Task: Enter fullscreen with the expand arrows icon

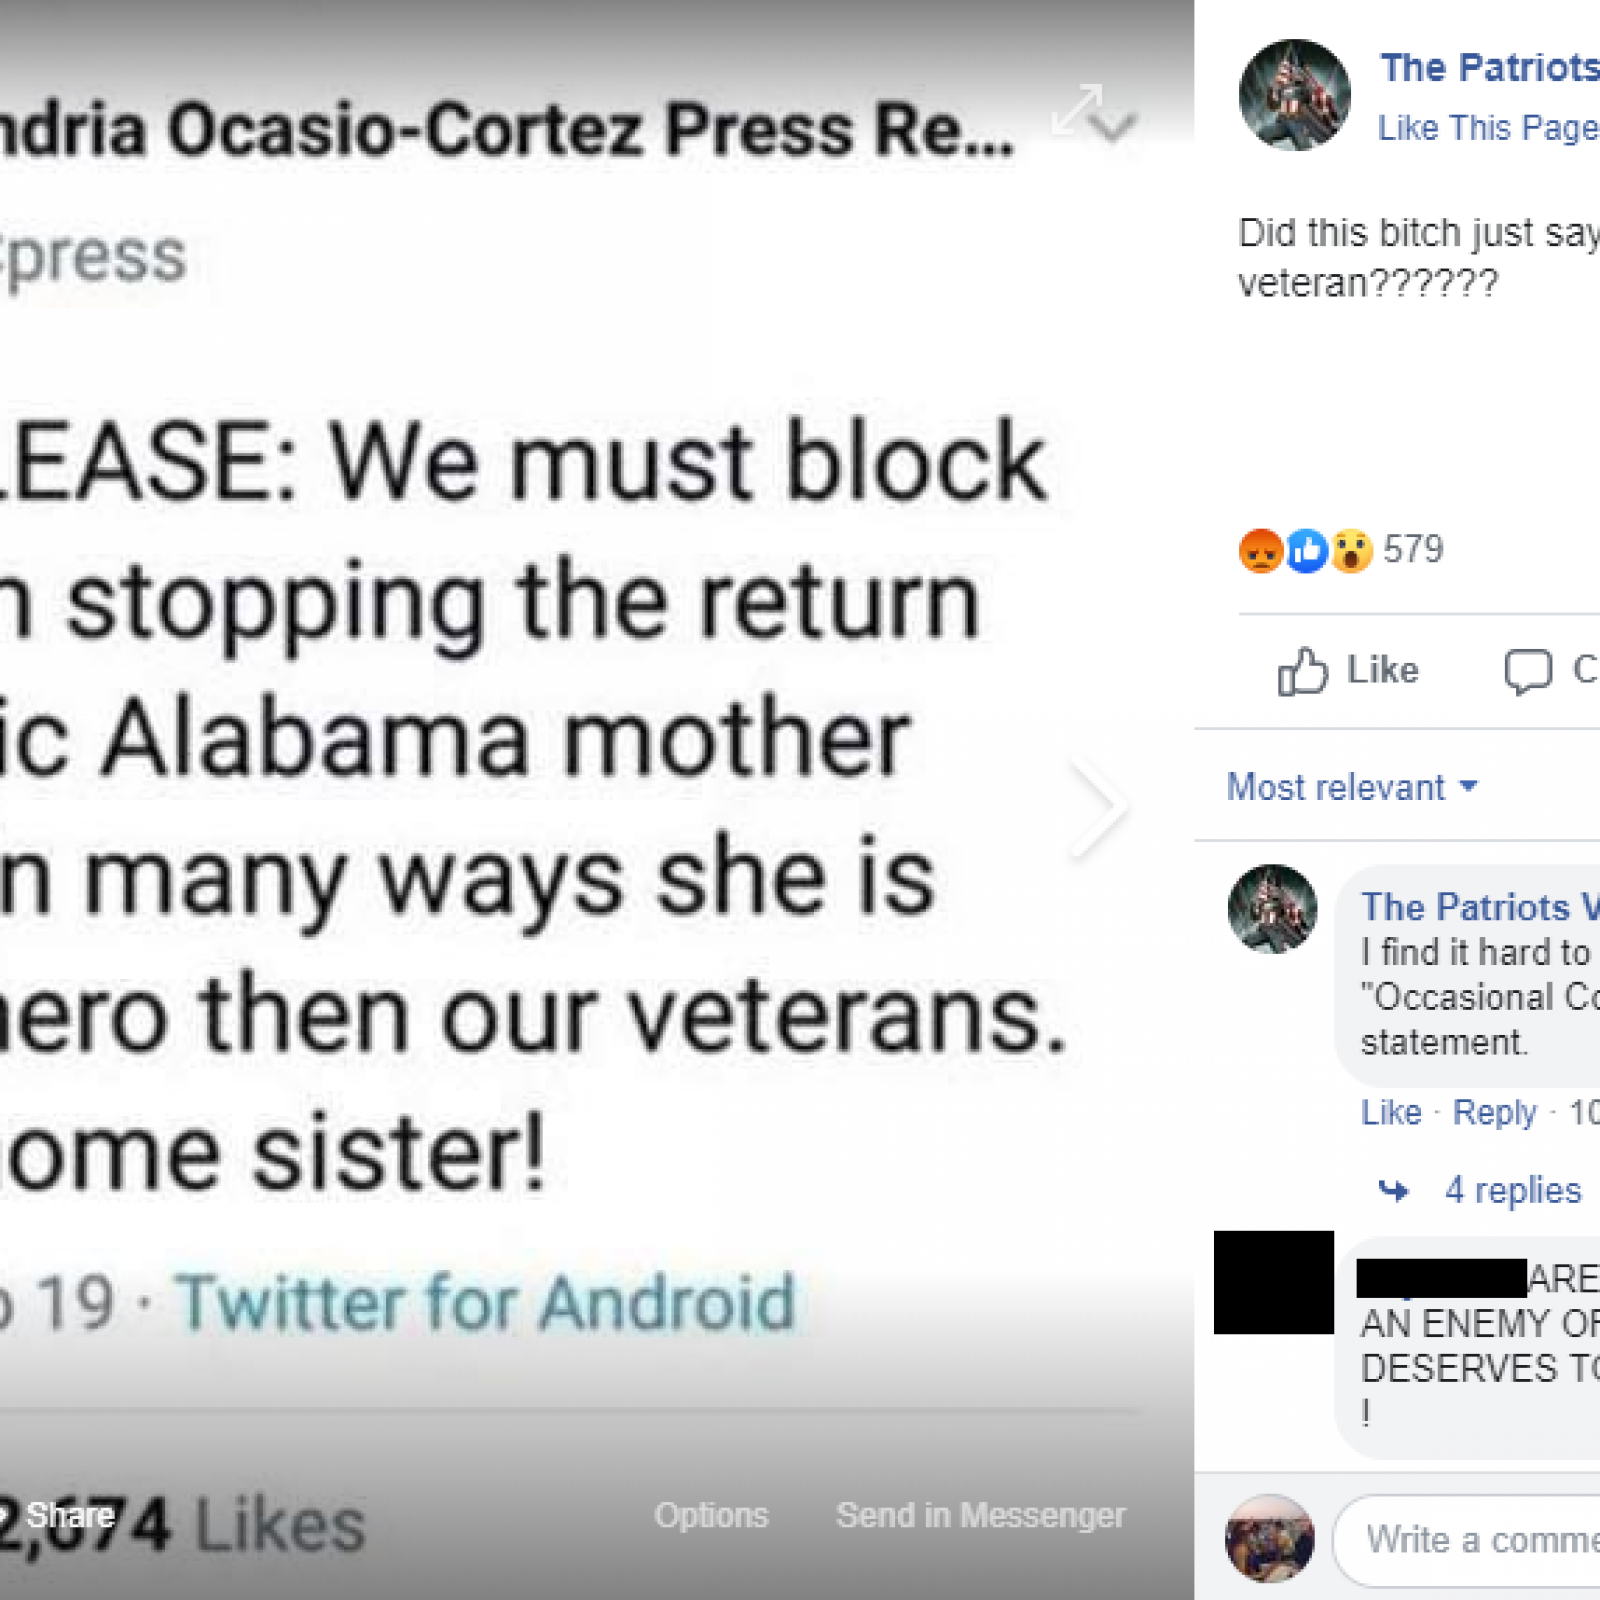Action: coord(1077,108)
